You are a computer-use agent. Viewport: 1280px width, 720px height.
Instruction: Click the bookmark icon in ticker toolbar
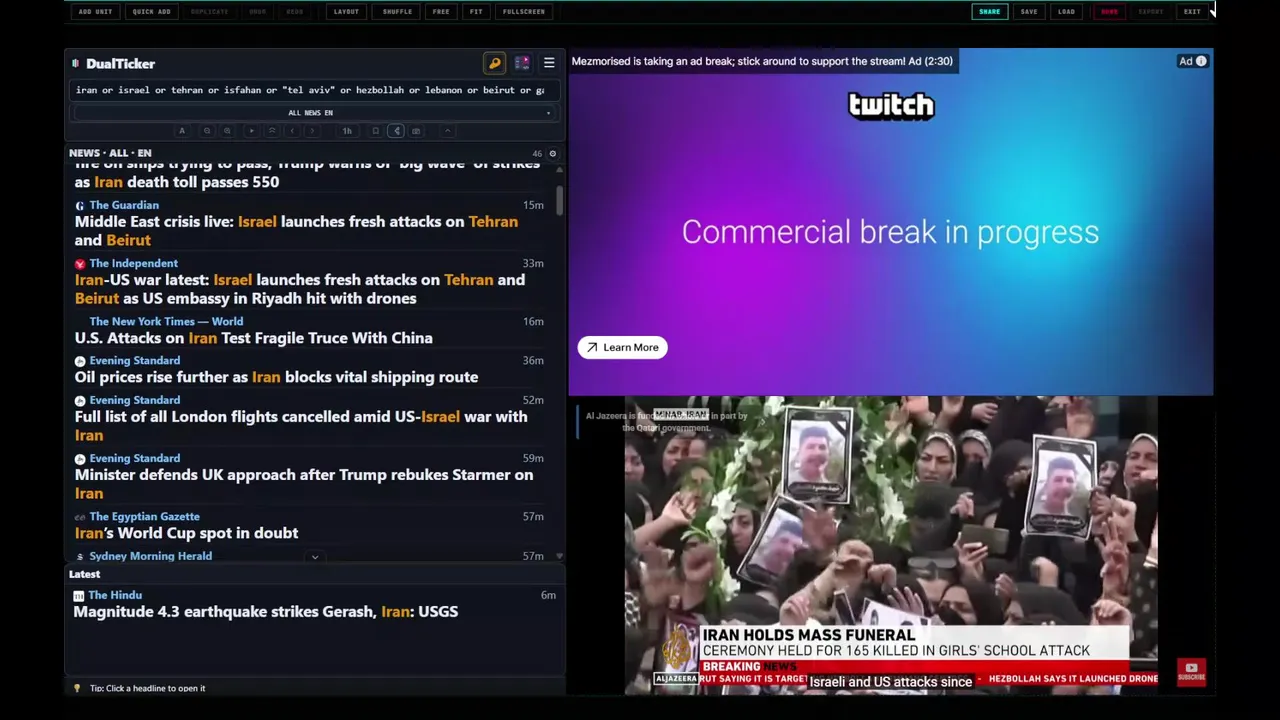pos(375,131)
